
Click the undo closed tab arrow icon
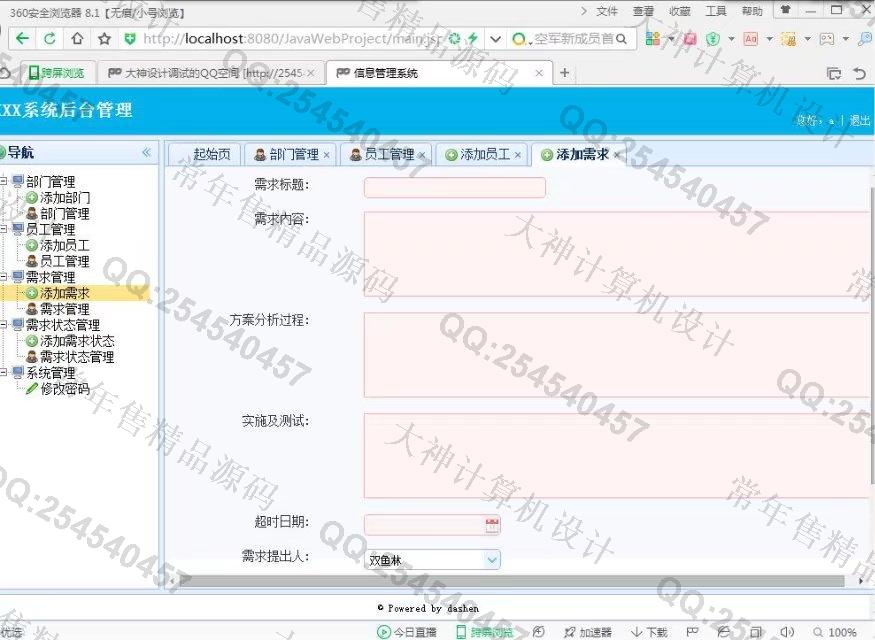[859, 73]
